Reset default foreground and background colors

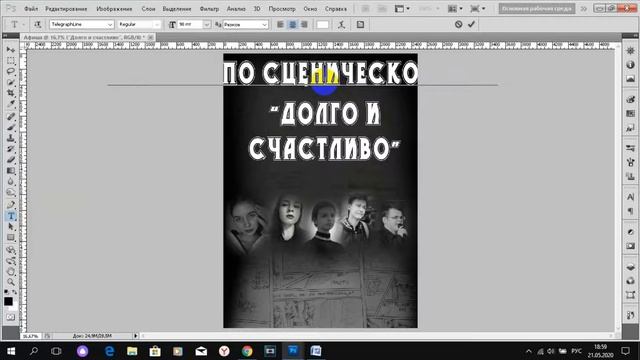[6, 292]
